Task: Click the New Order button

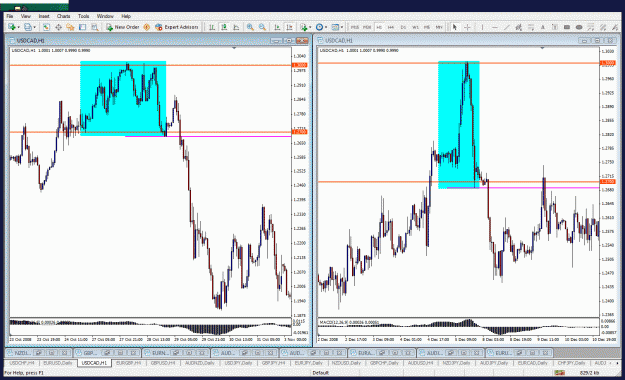Action: click(x=122, y=27)
